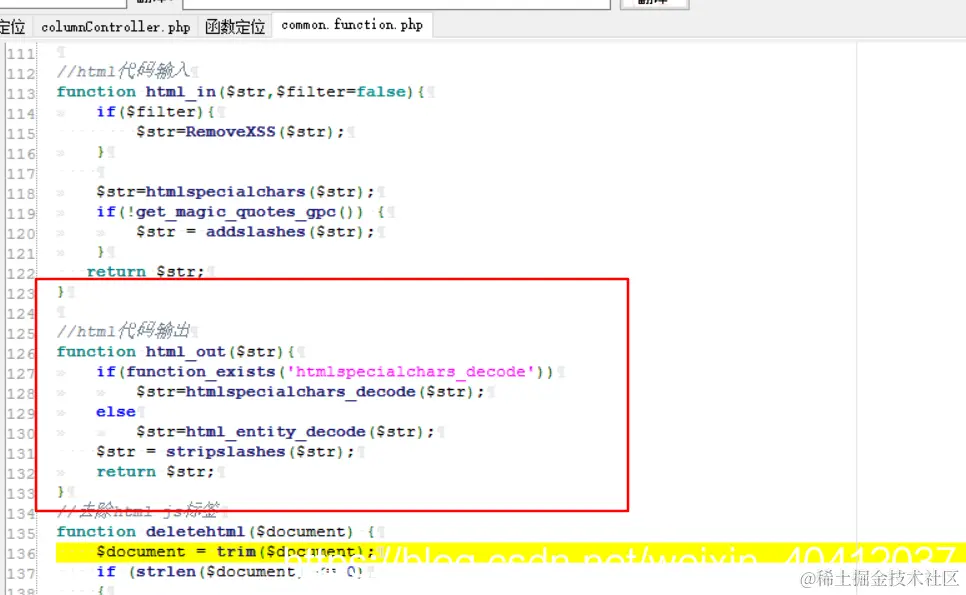
Task: Click the function html_in declaration line
Action: coord(240,92)
